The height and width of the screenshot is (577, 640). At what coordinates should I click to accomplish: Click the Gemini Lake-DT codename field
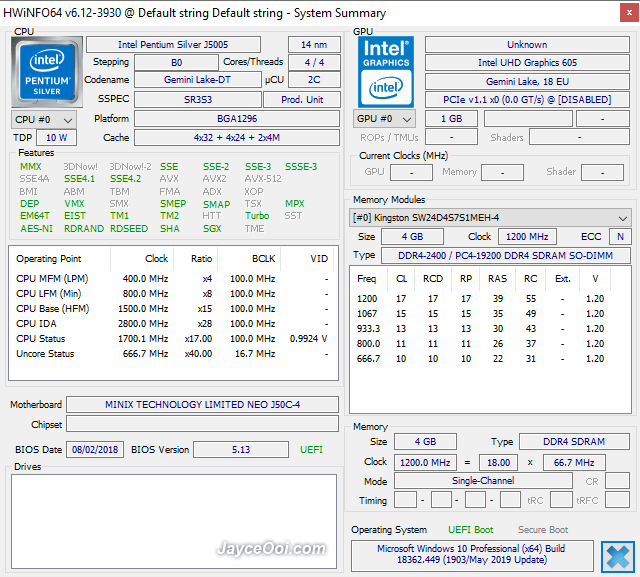coord(198,80)
